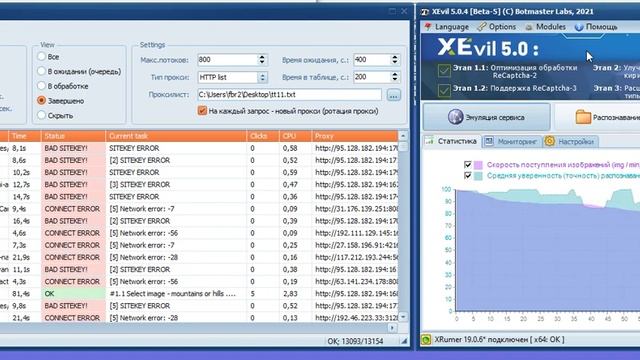640x360 pixels.
Task: Click the blue info icon beside Помощь
Action: point(579,27)
